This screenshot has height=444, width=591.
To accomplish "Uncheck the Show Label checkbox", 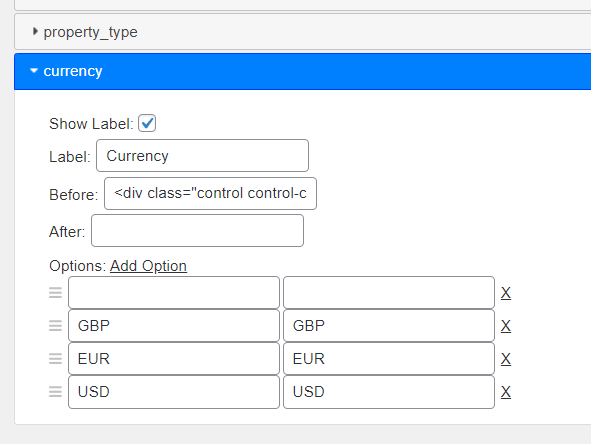I will click(147, 123).
